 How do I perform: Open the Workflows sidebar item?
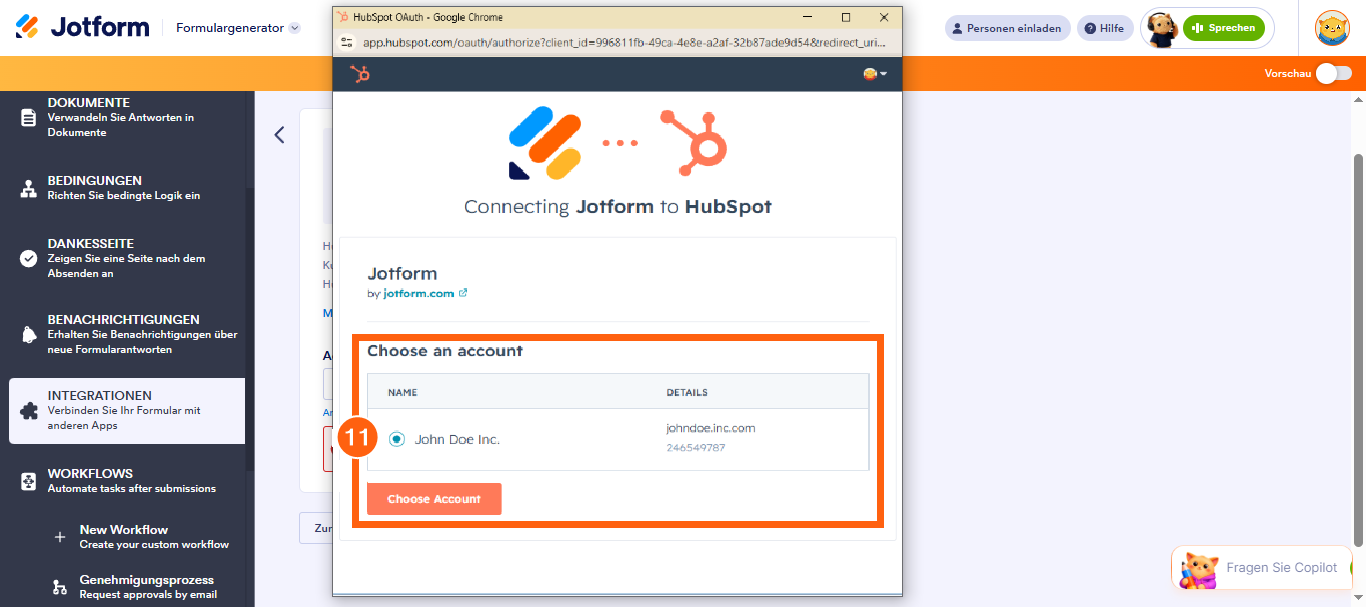[127, 480]
